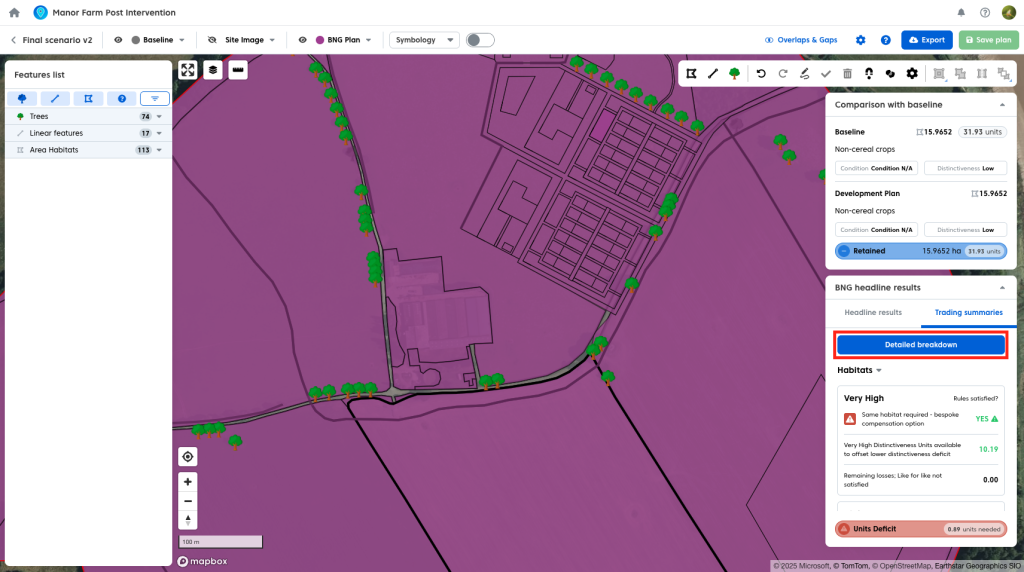1024x572 pixels.
Task: Click the Export button
Action: coord(926,40)
